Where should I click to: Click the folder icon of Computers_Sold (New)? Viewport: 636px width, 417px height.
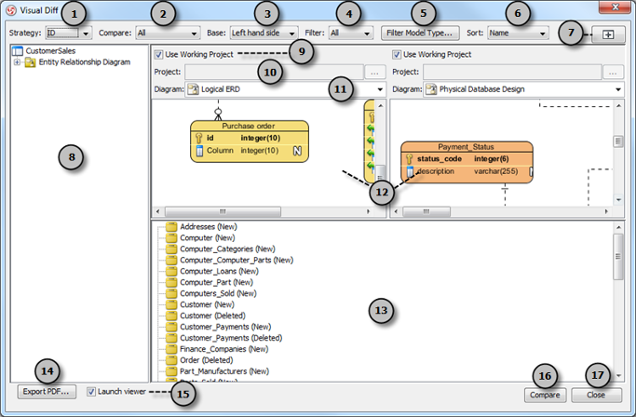(172, 293)
